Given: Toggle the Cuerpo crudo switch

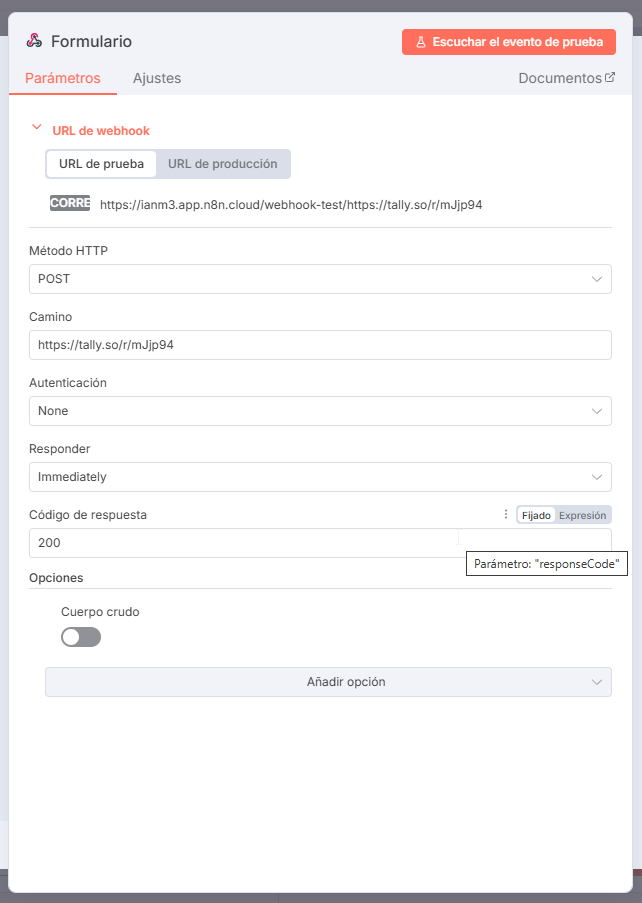Looking at the screenshot, I should [81, 637].
